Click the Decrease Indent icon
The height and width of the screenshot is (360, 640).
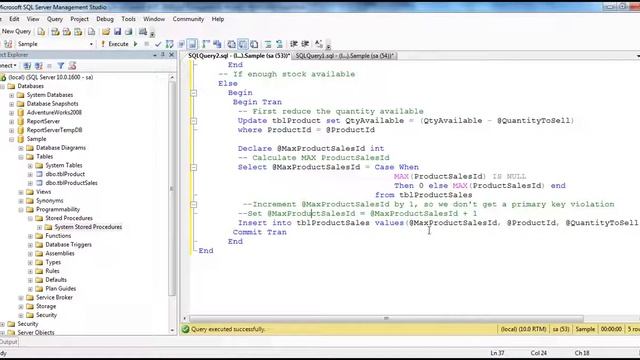pos(294,44)
